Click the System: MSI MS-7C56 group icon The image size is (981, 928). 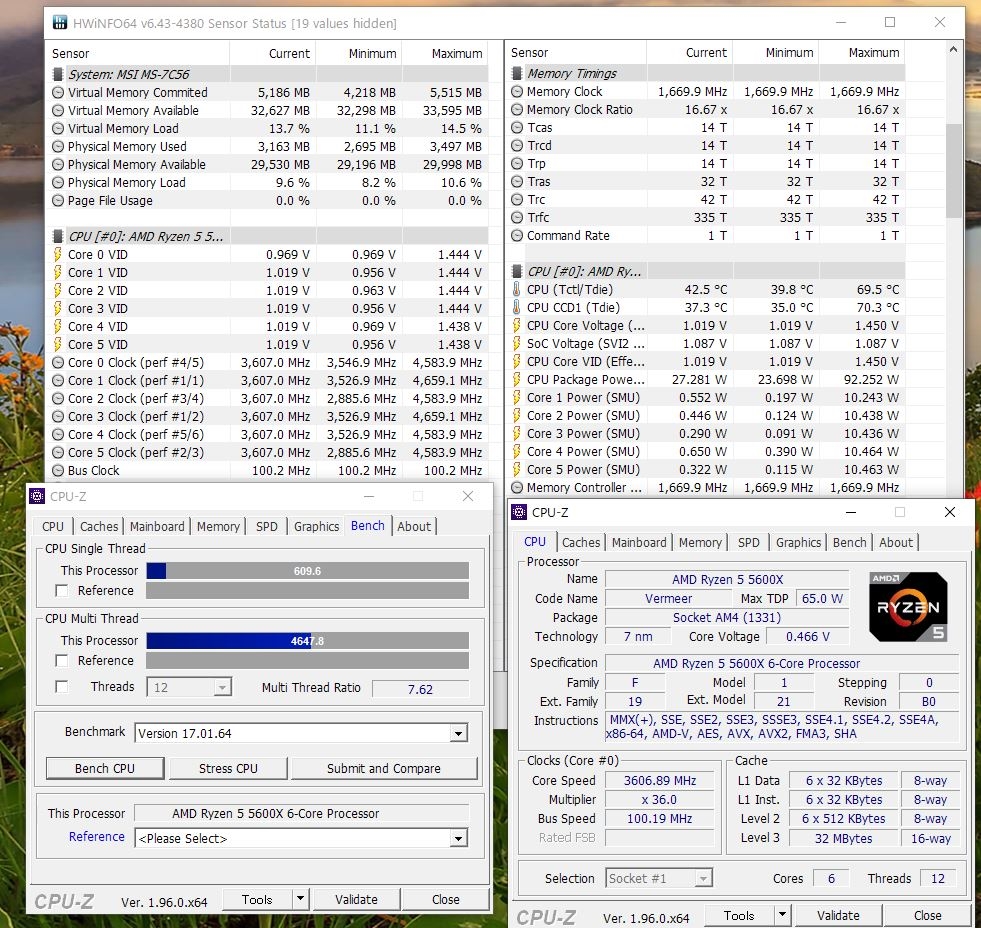point(58,74)
